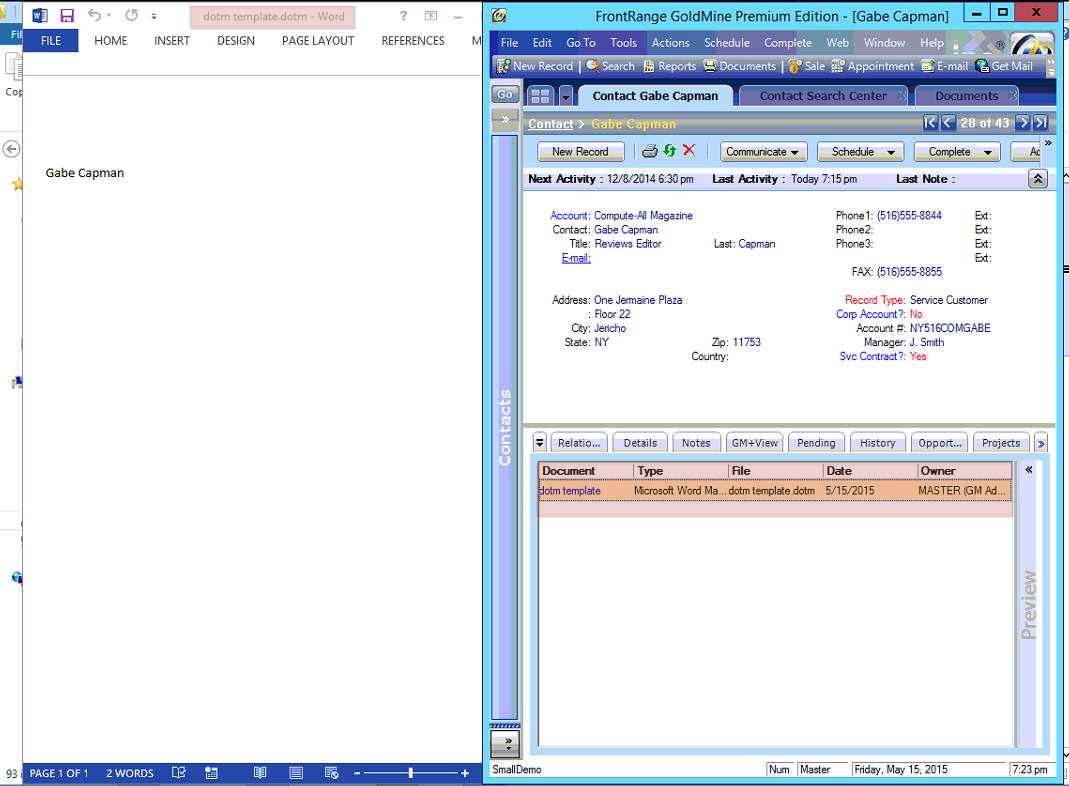
Task: Open the Get Mail toolbar item
Action: pyautogui.click(x=1004, y=66)
